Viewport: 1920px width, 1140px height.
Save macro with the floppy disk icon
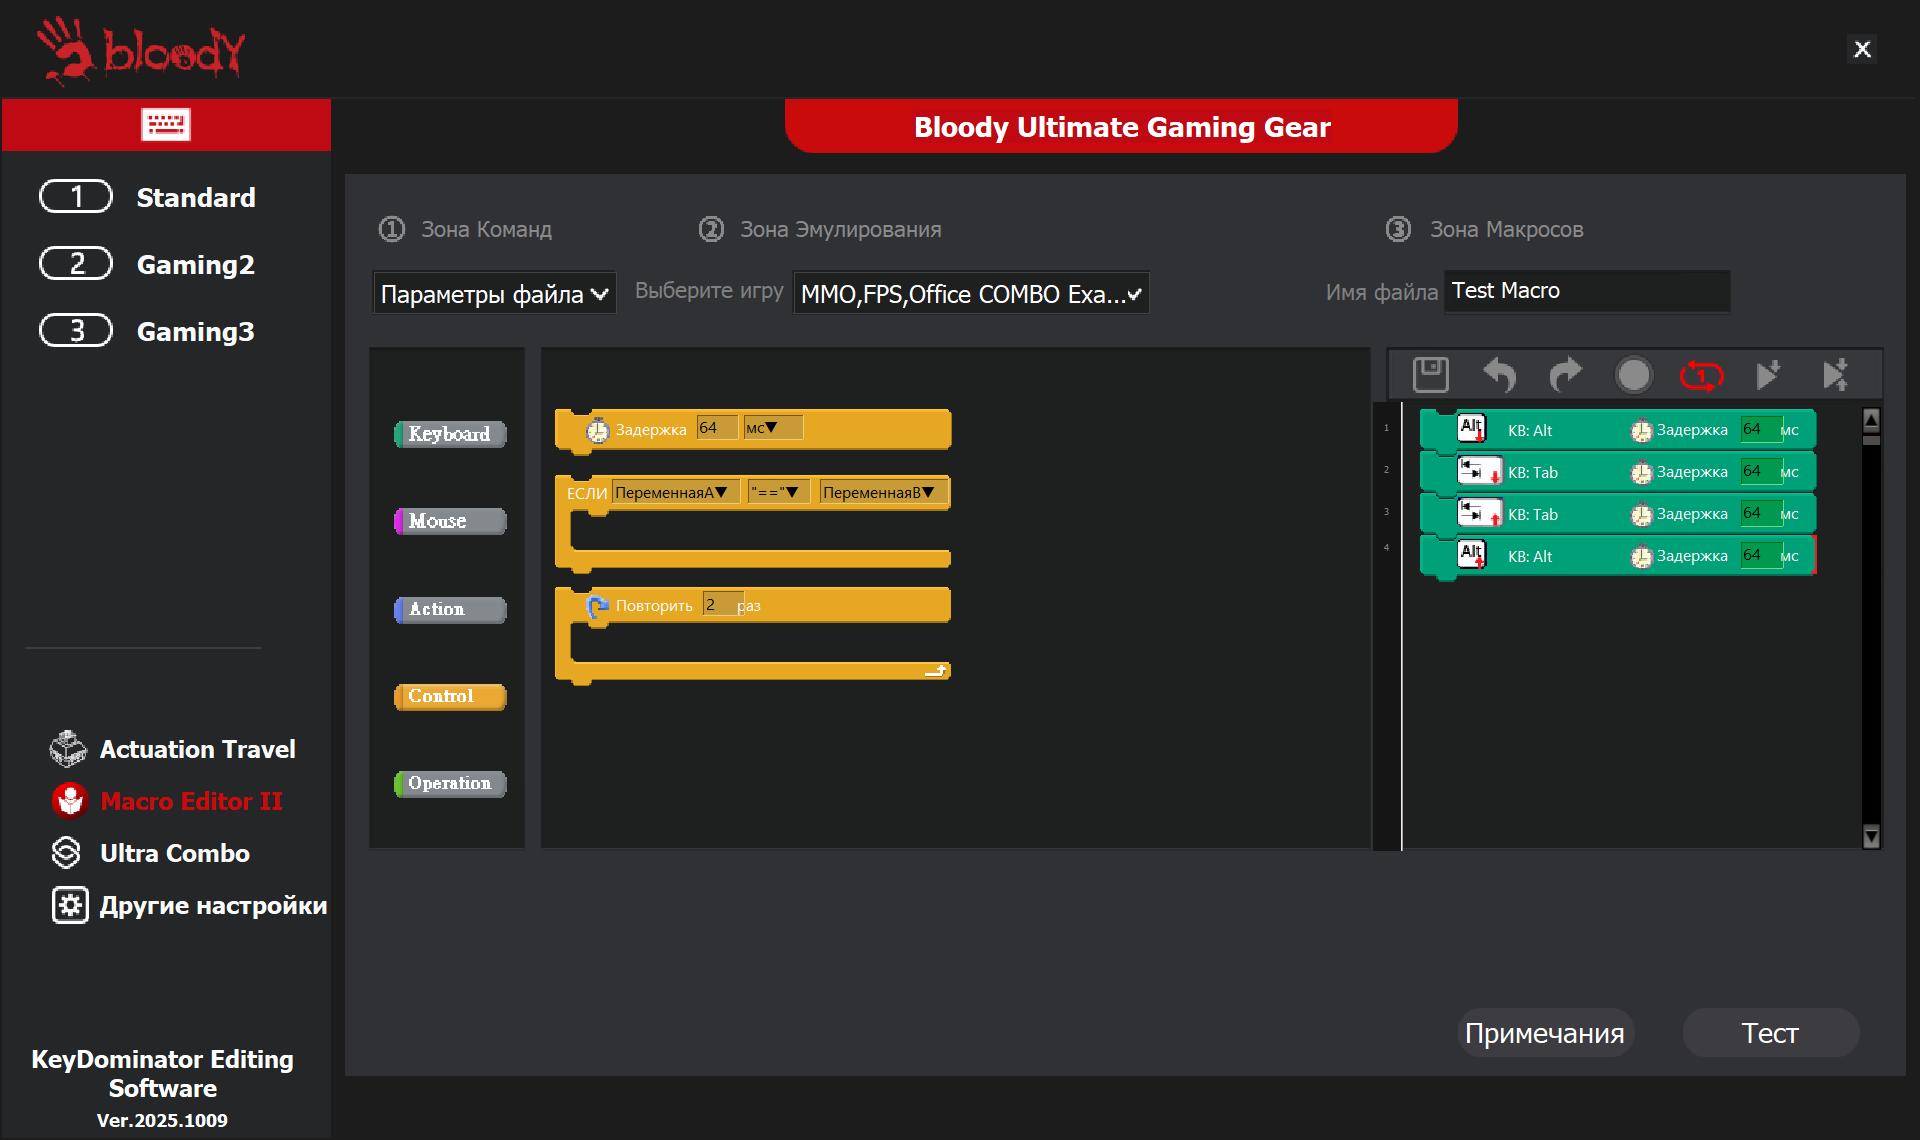[1431, 375]
